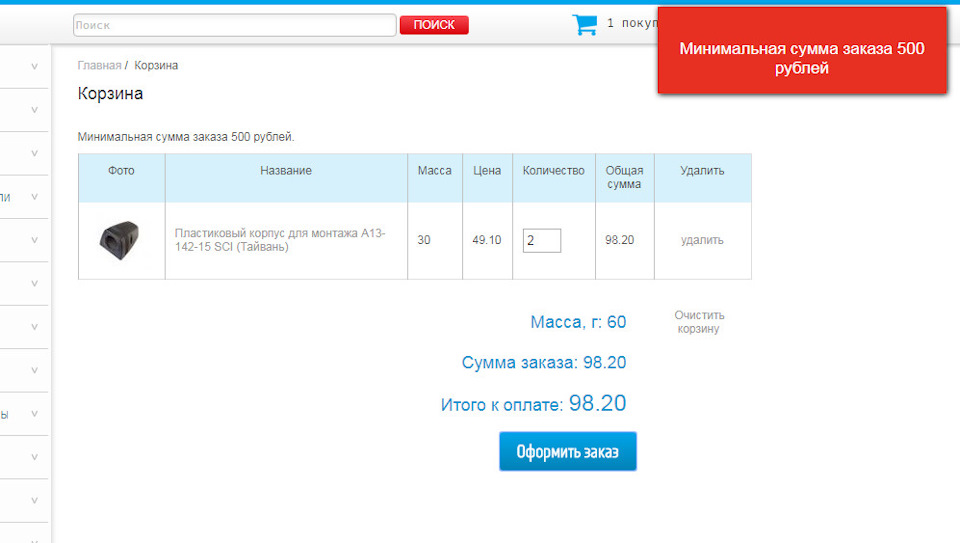Click the Количество quantity input box
The width and height of the screenshot is (960, 543).
541,240
